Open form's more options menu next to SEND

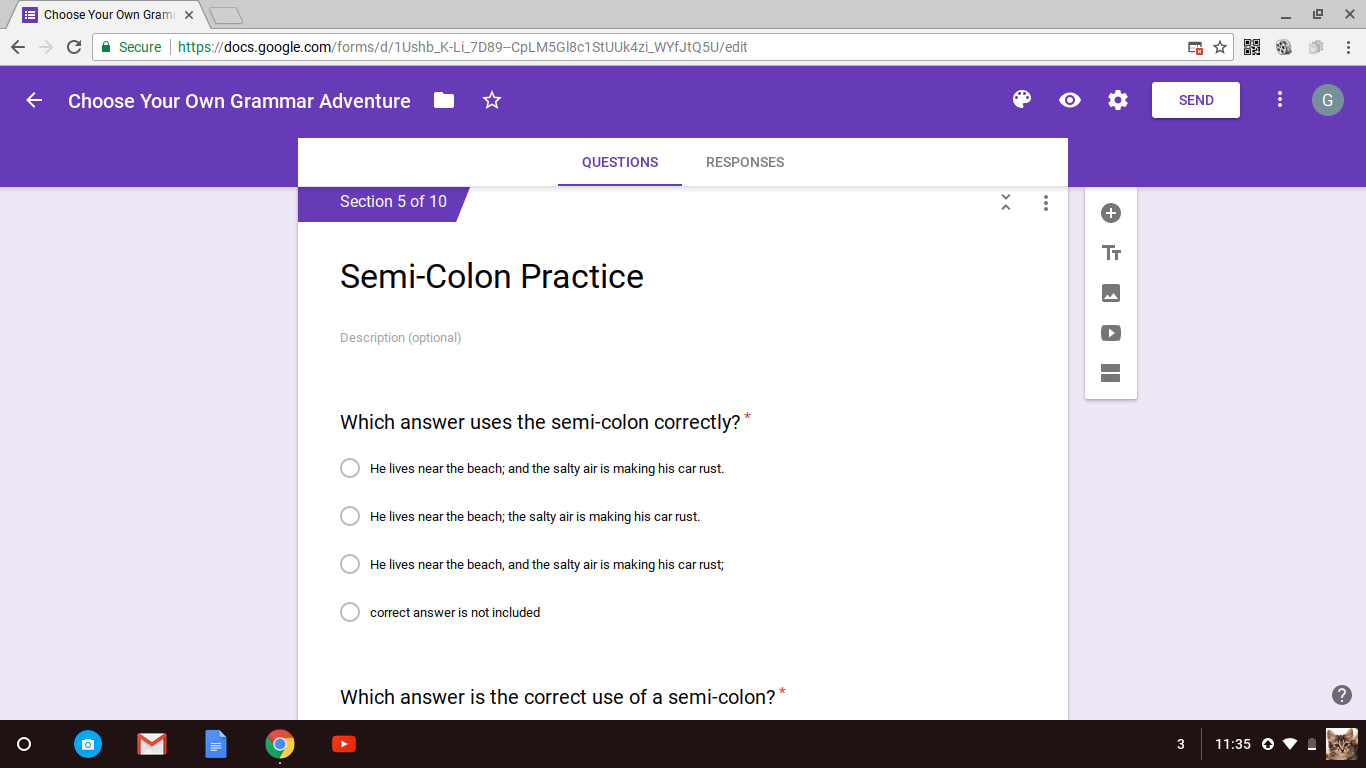[1280, 100]
